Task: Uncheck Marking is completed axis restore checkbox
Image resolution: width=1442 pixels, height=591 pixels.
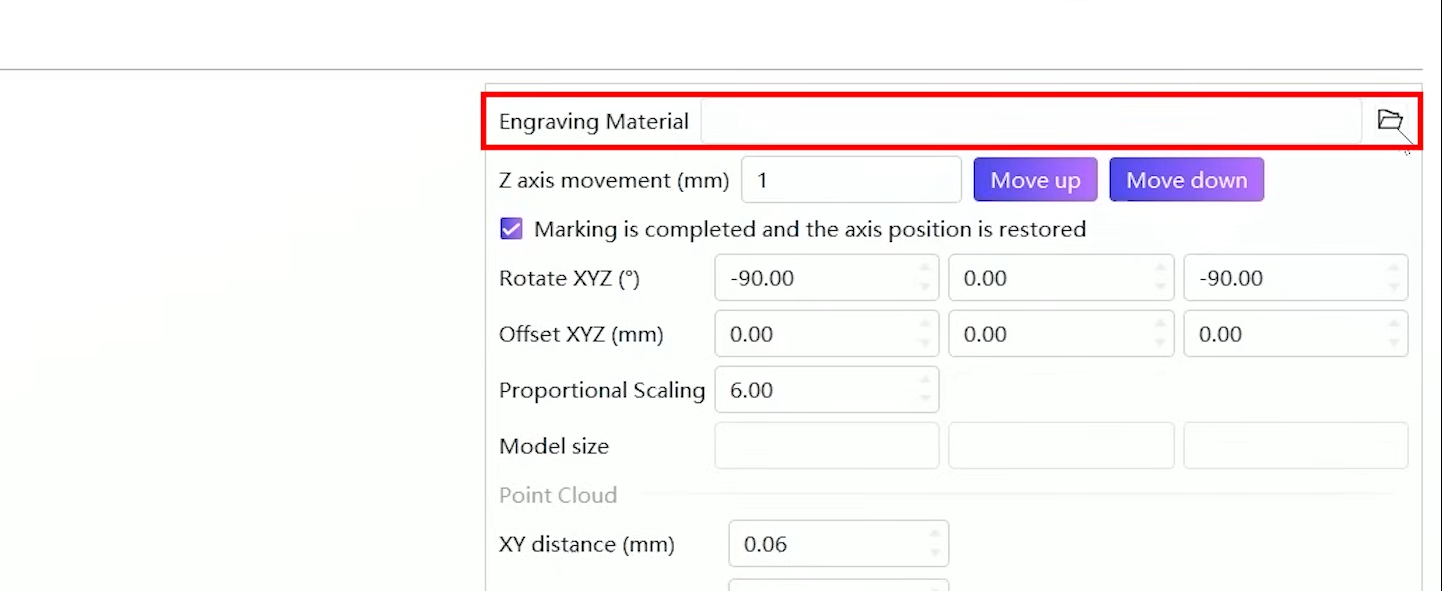Action: coord(511,229)
